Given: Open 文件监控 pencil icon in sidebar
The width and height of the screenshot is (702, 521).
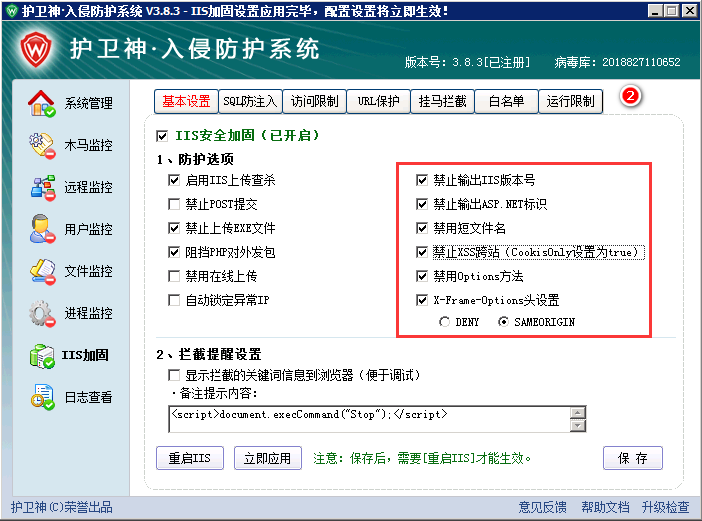Looking at the screenshot, I should [x=43, y=271].
